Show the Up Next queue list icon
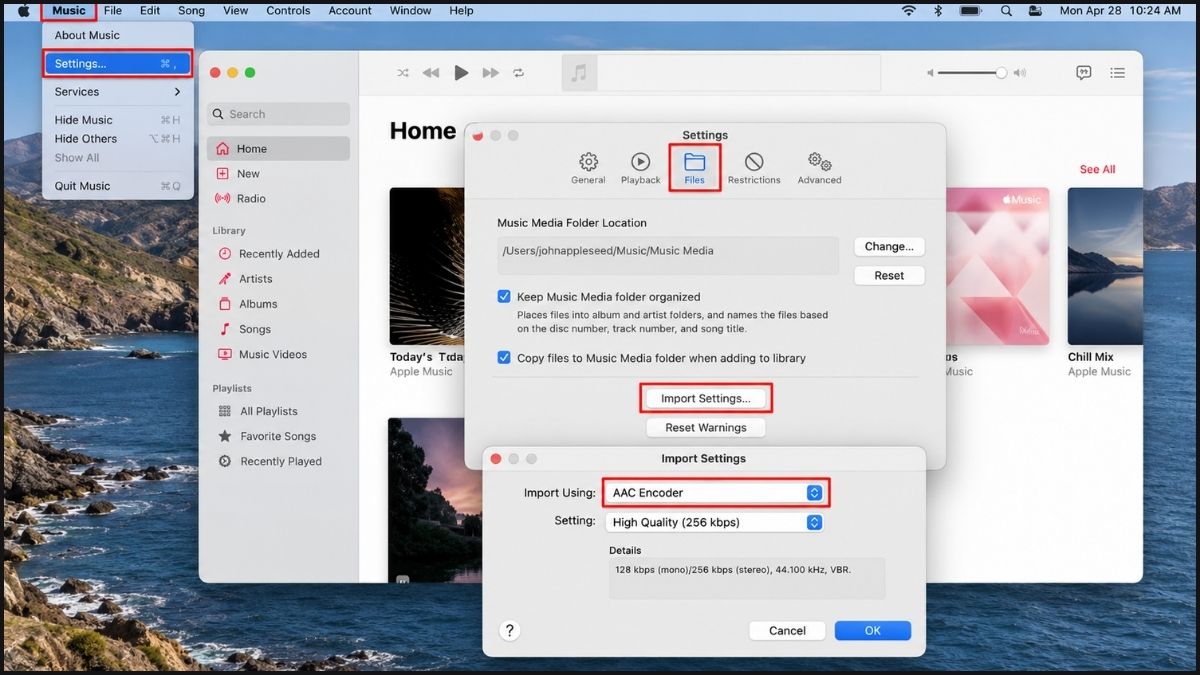The width and height of the screenshot is (1200, 675). pyautogui.click(x=1118, y=73)
